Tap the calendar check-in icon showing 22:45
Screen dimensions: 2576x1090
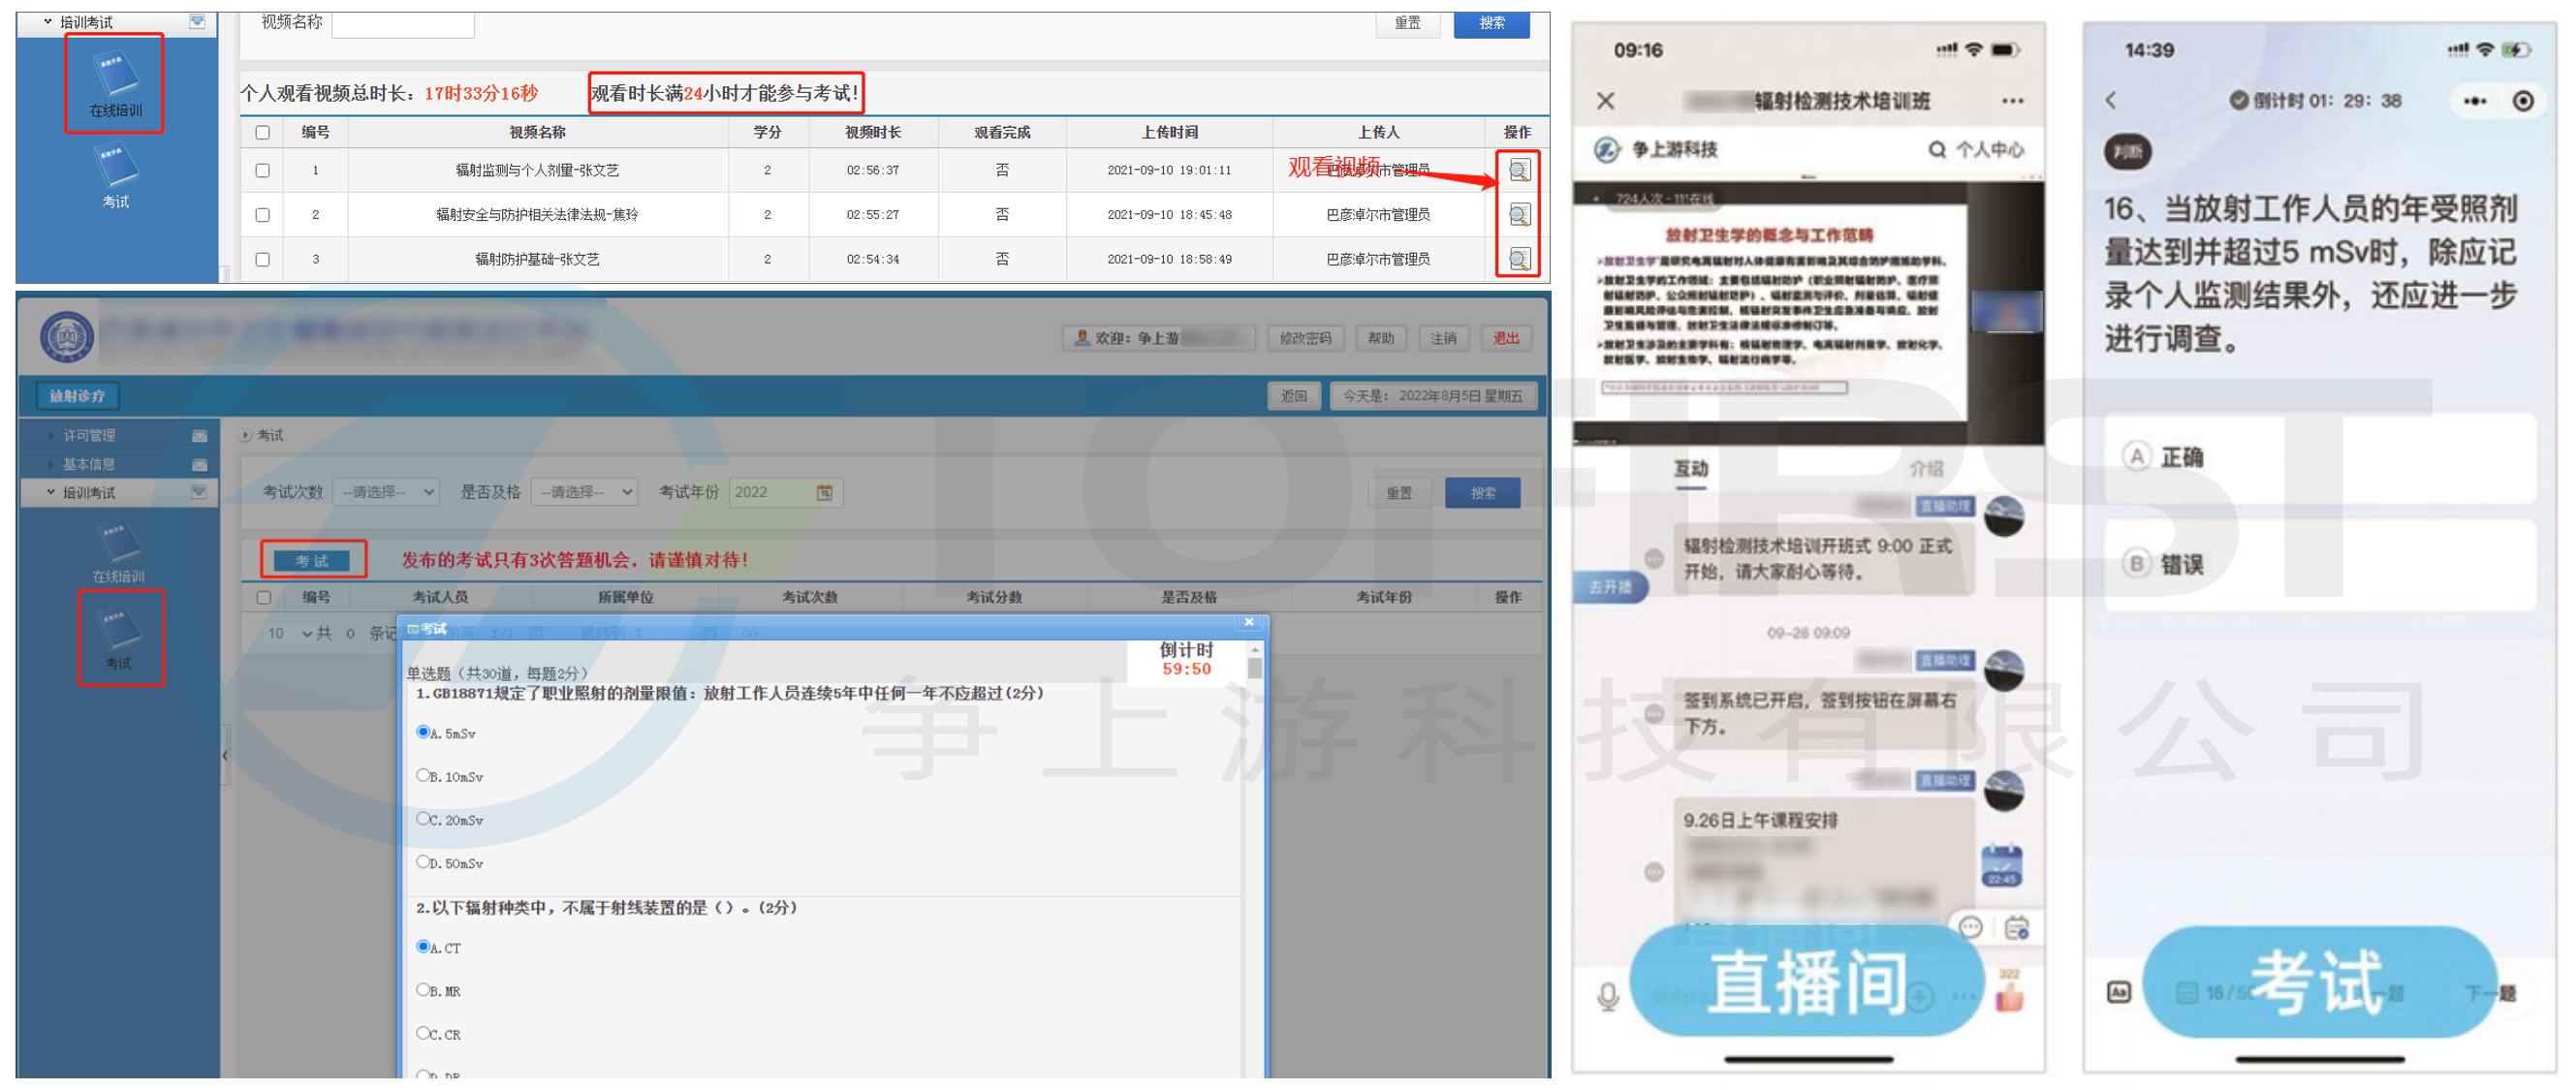point(2001,865)
